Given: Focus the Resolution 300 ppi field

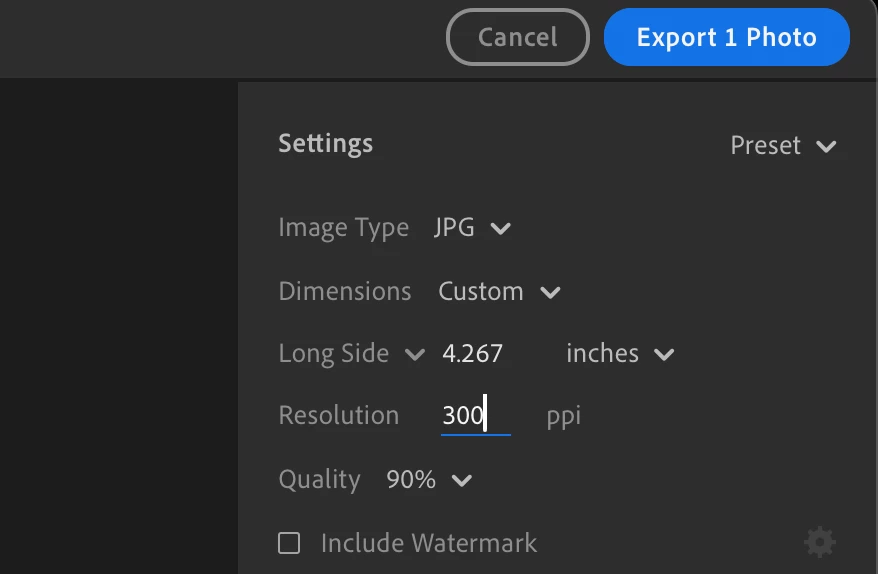Looking at the screenshot, I should (474, 415).
